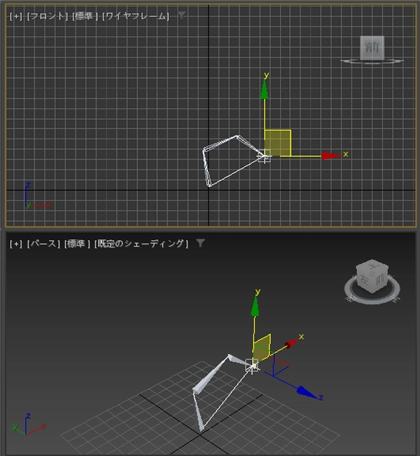Open the [+] menu in Perspective viewport

click(x=16, y=244)
